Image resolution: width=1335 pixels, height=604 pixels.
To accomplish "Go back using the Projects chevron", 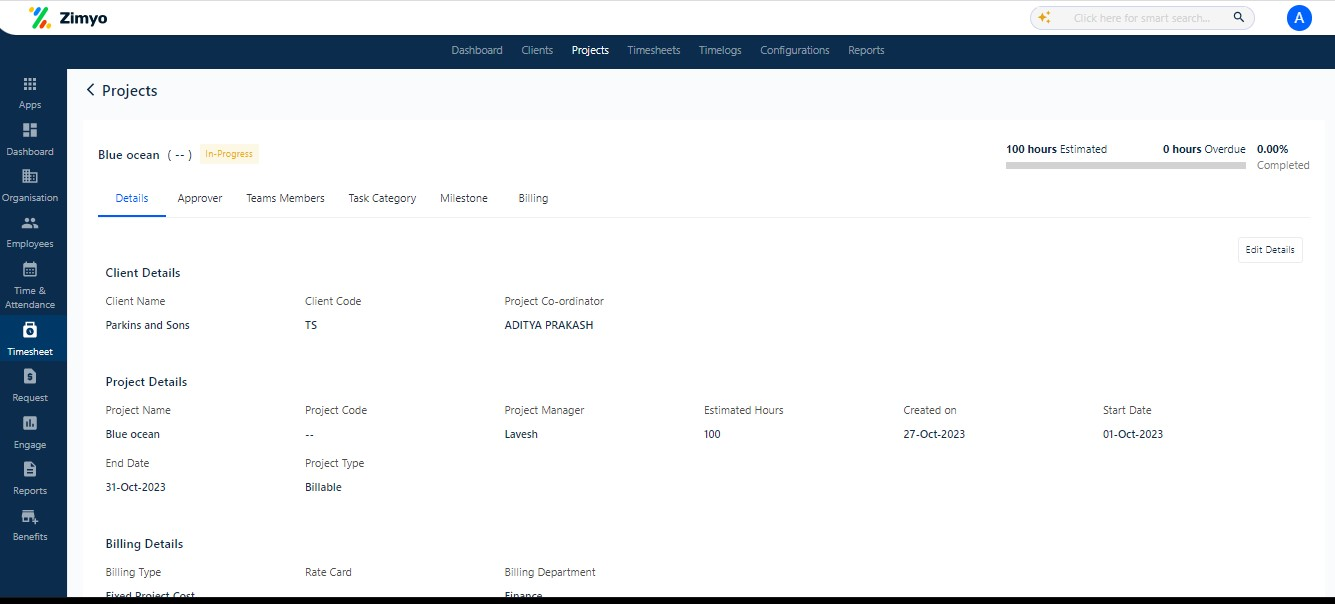I will tap(90, 90).
